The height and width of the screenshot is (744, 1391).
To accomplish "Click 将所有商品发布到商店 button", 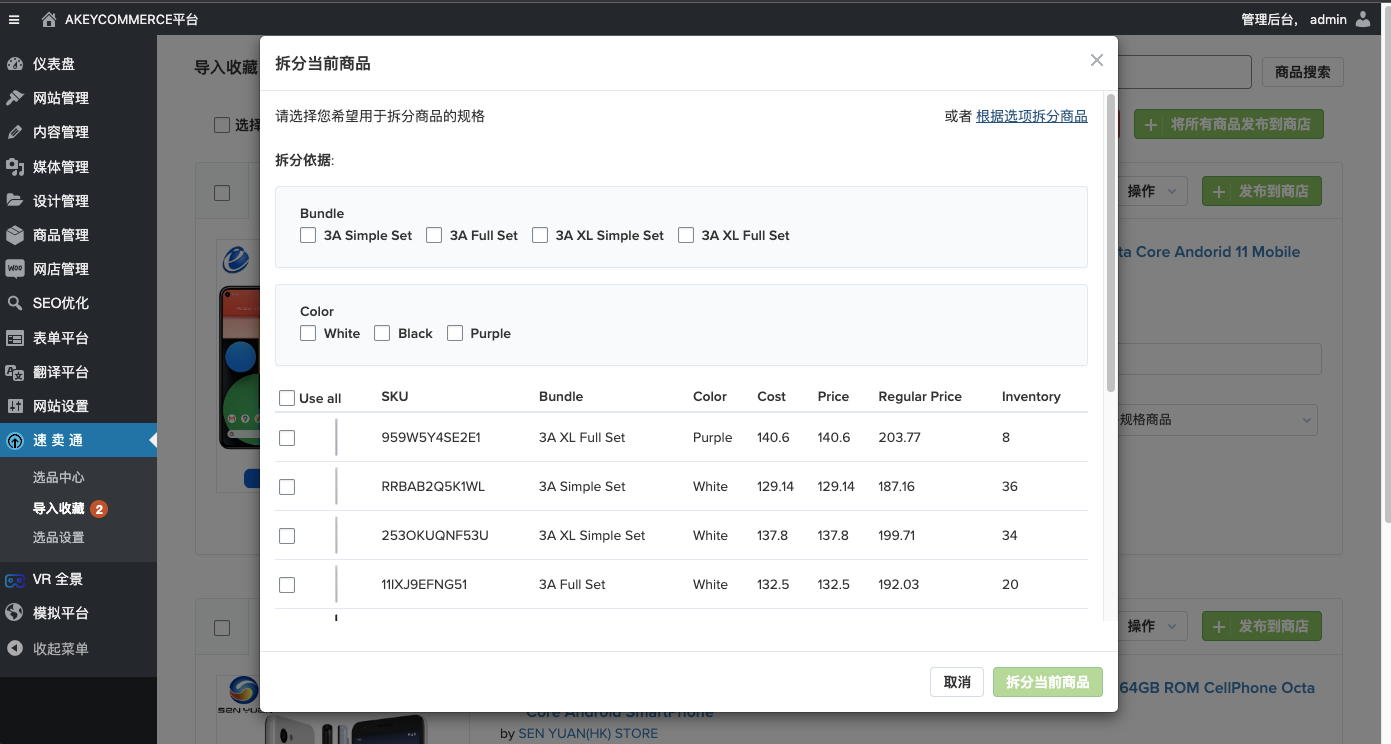I will pos(1228,124).
